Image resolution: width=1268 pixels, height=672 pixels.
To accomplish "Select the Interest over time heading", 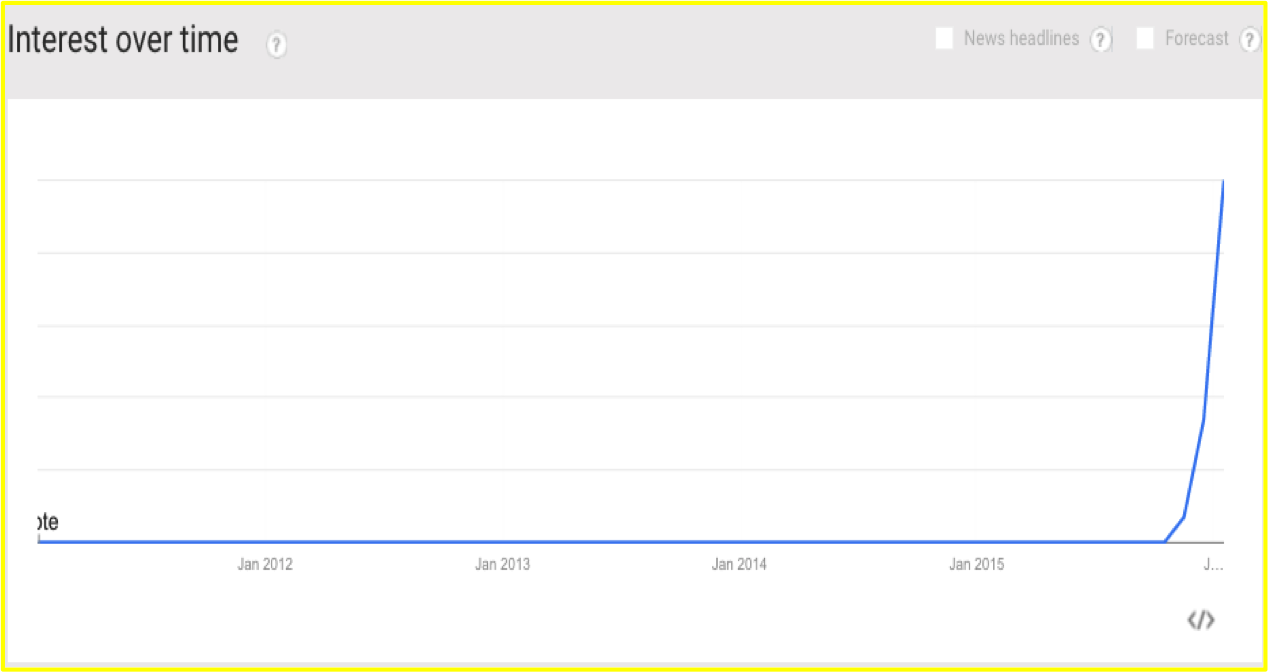I will pos(123,40).
